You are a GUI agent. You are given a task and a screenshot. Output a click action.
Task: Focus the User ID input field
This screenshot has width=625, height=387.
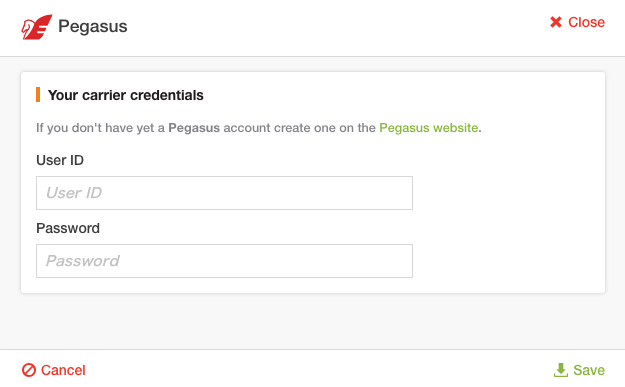coord(224,193)
